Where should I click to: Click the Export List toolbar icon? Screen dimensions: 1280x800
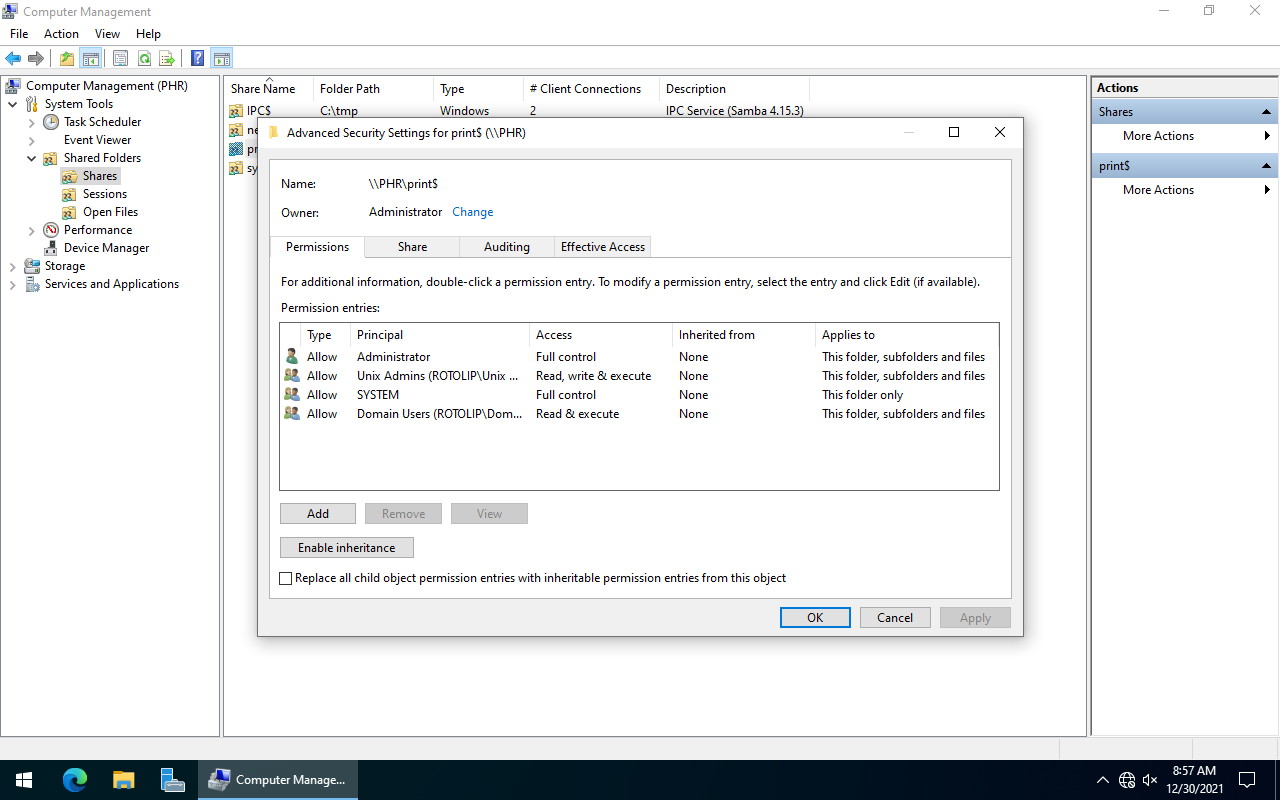tap(167, 59)
